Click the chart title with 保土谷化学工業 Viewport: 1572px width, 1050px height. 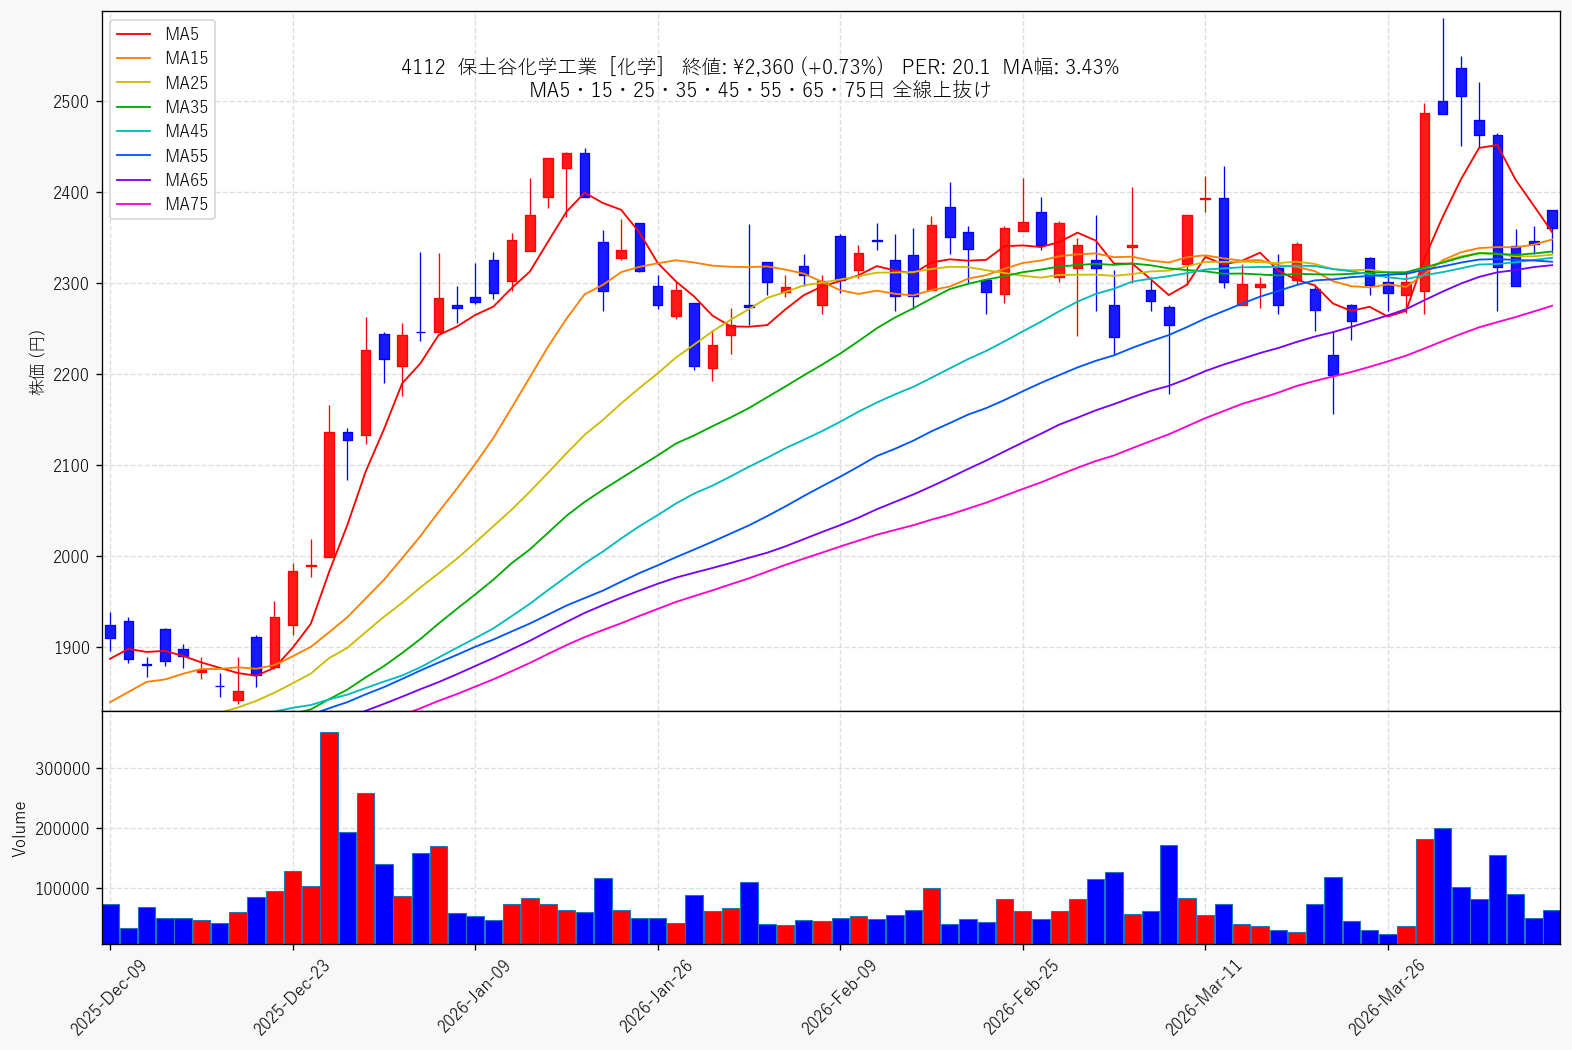760,67
